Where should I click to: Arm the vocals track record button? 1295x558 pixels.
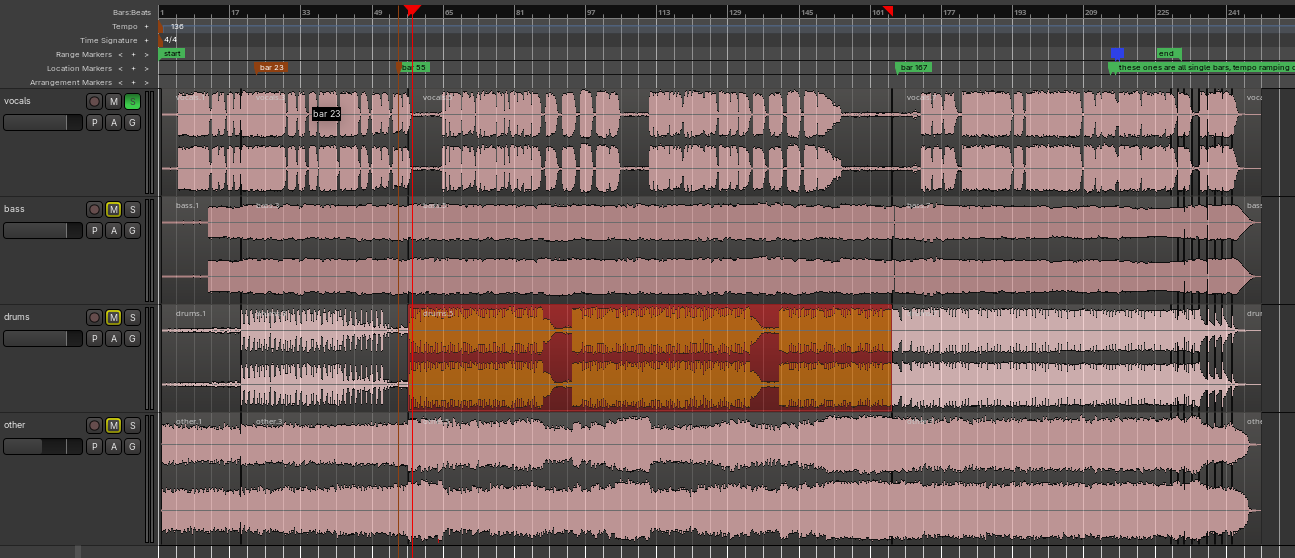coord(95,101)
